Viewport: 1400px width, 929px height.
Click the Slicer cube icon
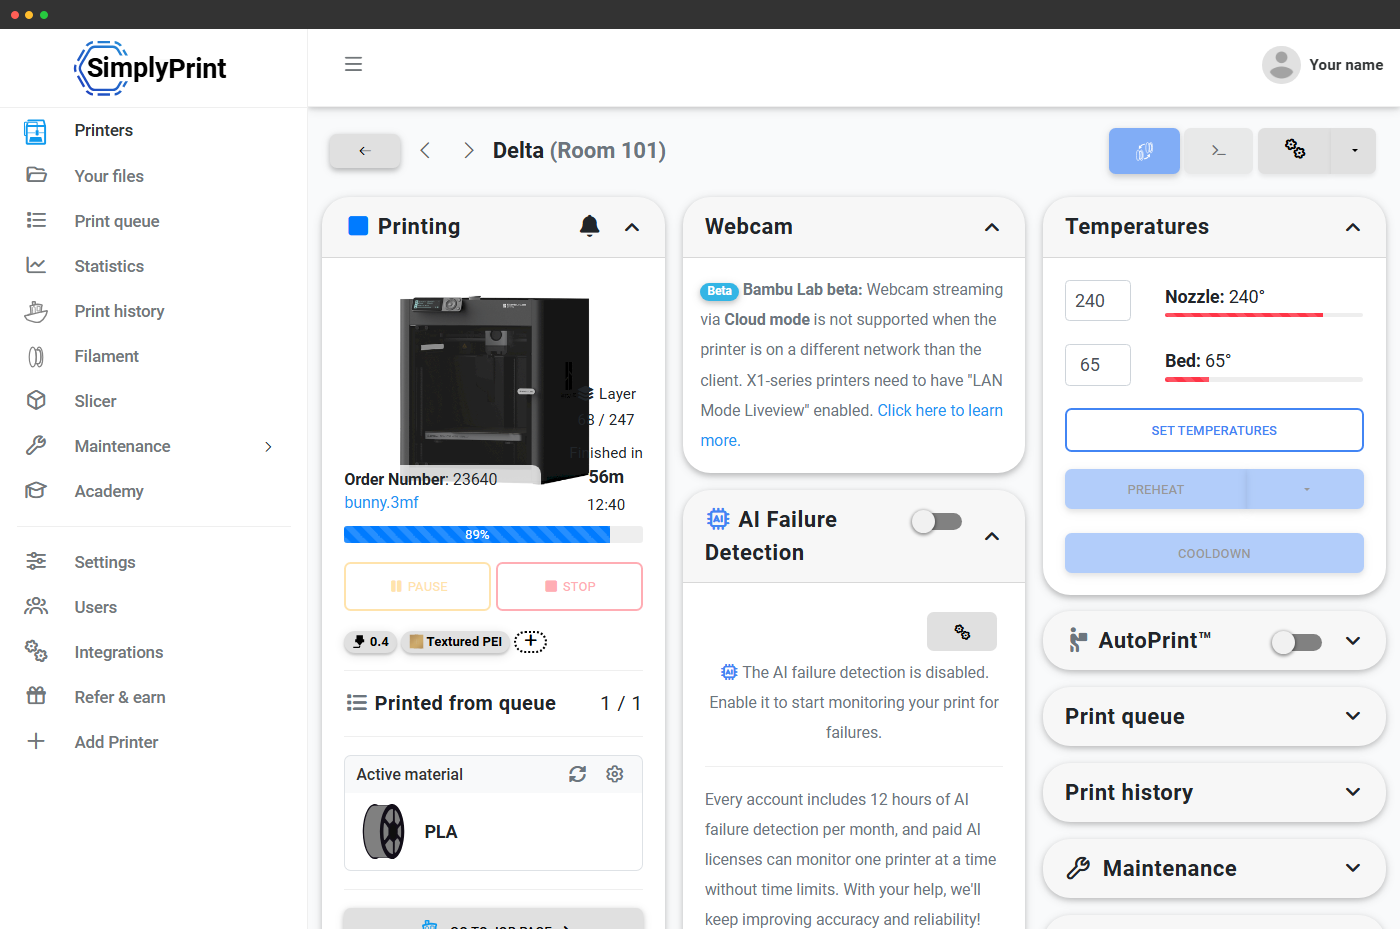[x=36, y=400]
